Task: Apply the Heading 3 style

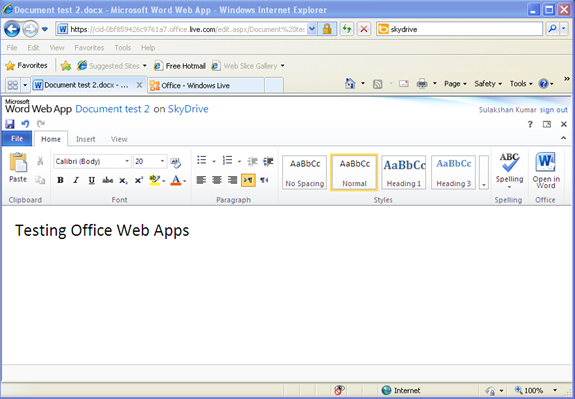Action: tap(453, 172)
